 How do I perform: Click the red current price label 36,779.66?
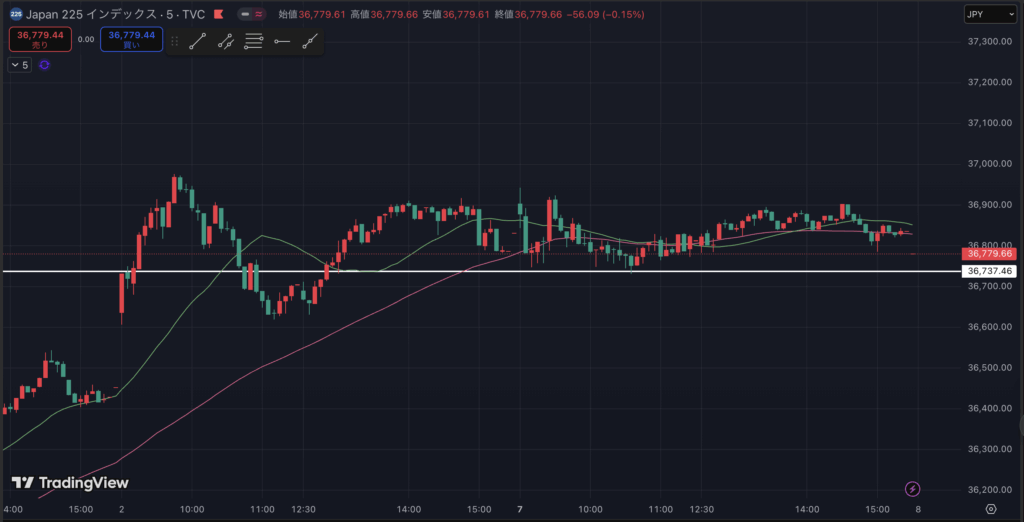(989, 253)
